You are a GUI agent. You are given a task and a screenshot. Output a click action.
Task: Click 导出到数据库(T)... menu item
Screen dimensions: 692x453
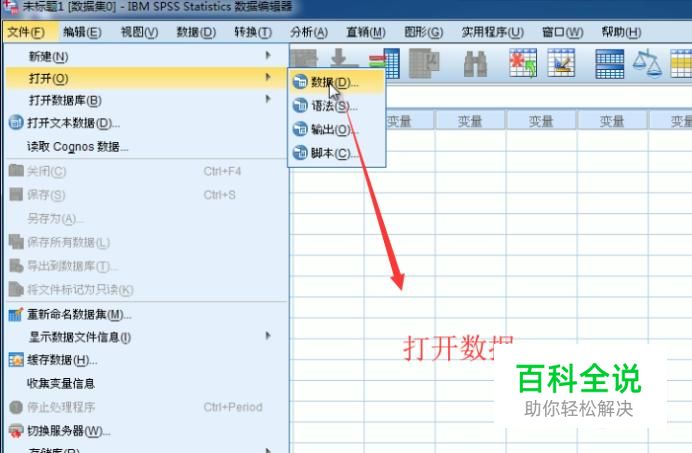point(147,266)
